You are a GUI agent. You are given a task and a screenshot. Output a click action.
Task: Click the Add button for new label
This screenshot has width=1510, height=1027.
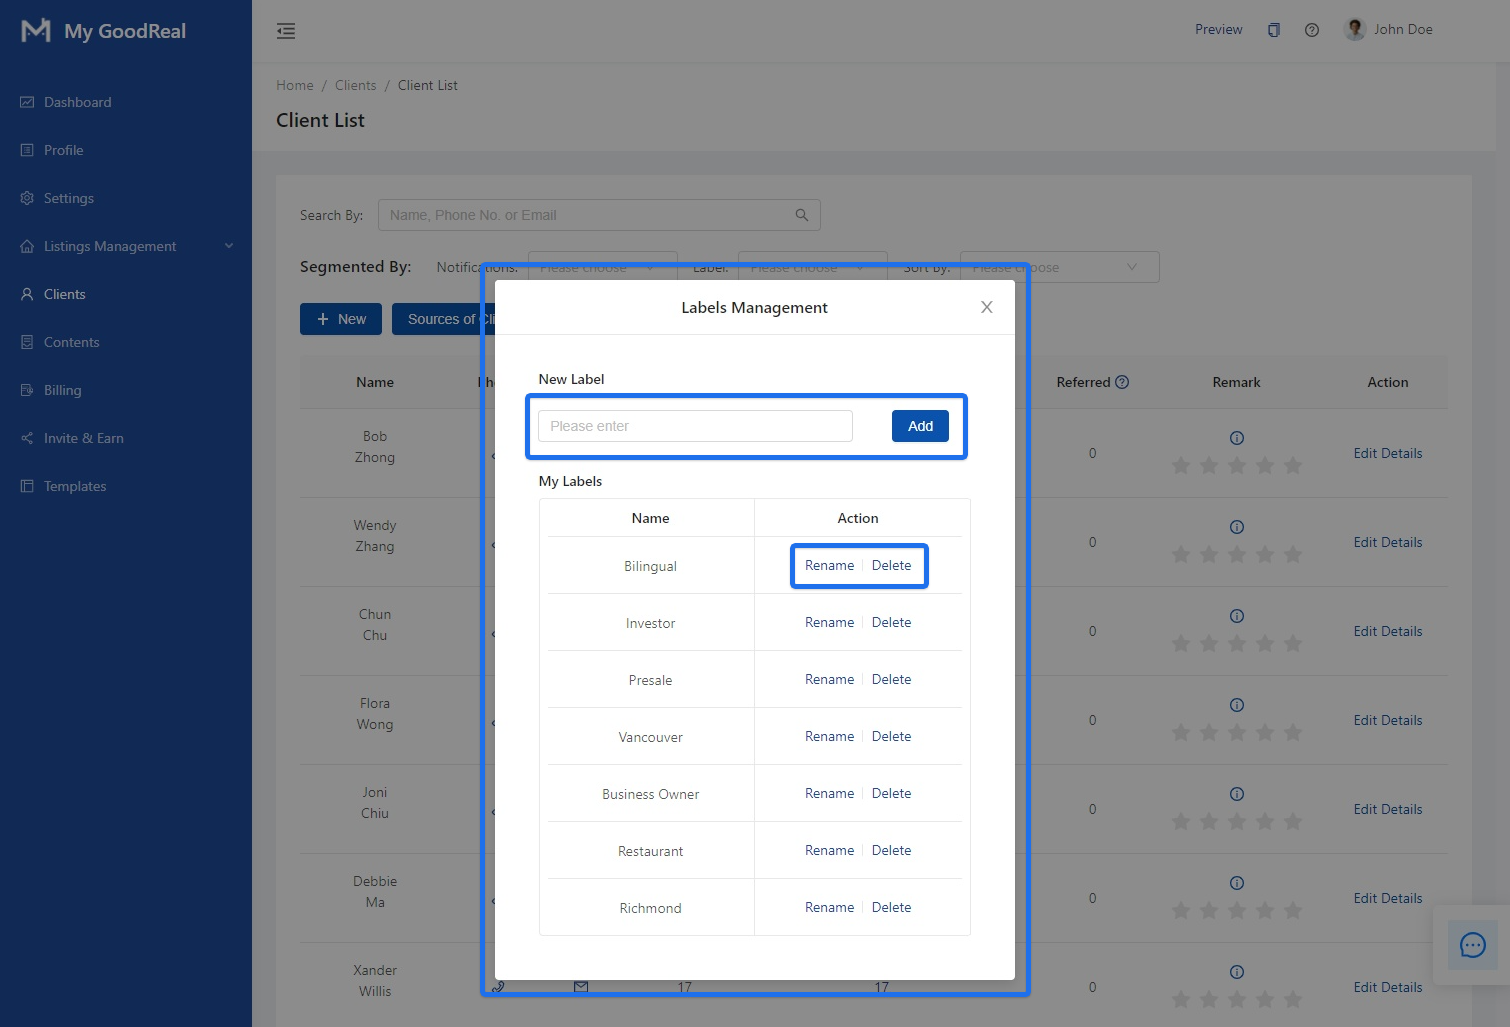click(x=919, y=426)
